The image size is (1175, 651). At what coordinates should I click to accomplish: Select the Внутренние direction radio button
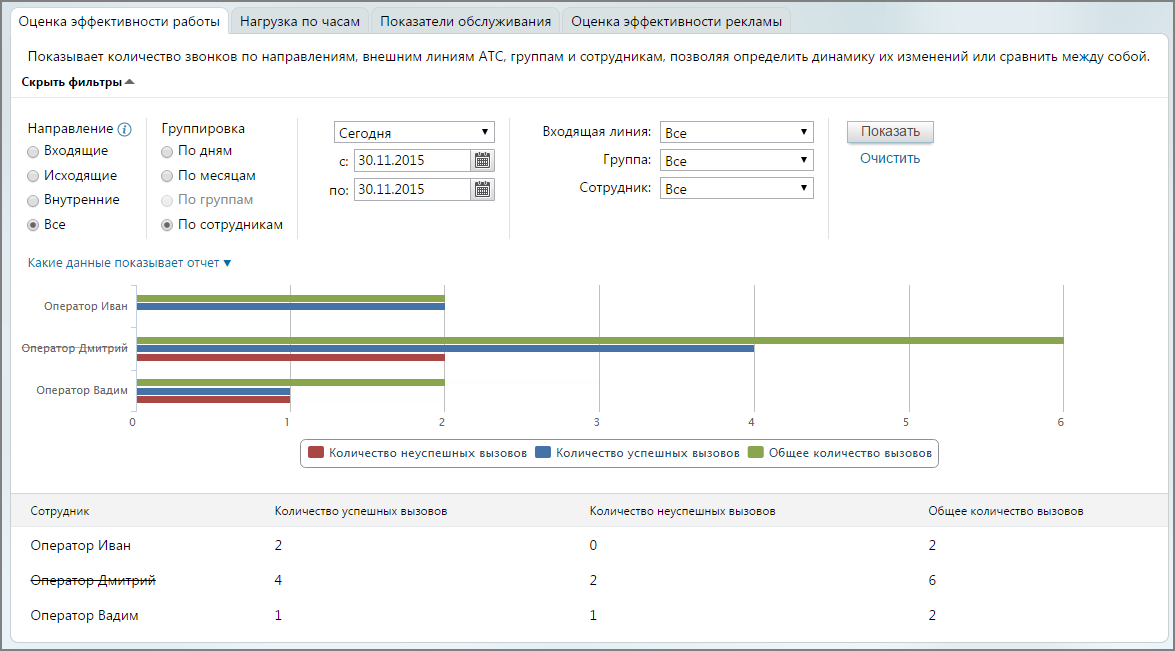coord(33,201)
